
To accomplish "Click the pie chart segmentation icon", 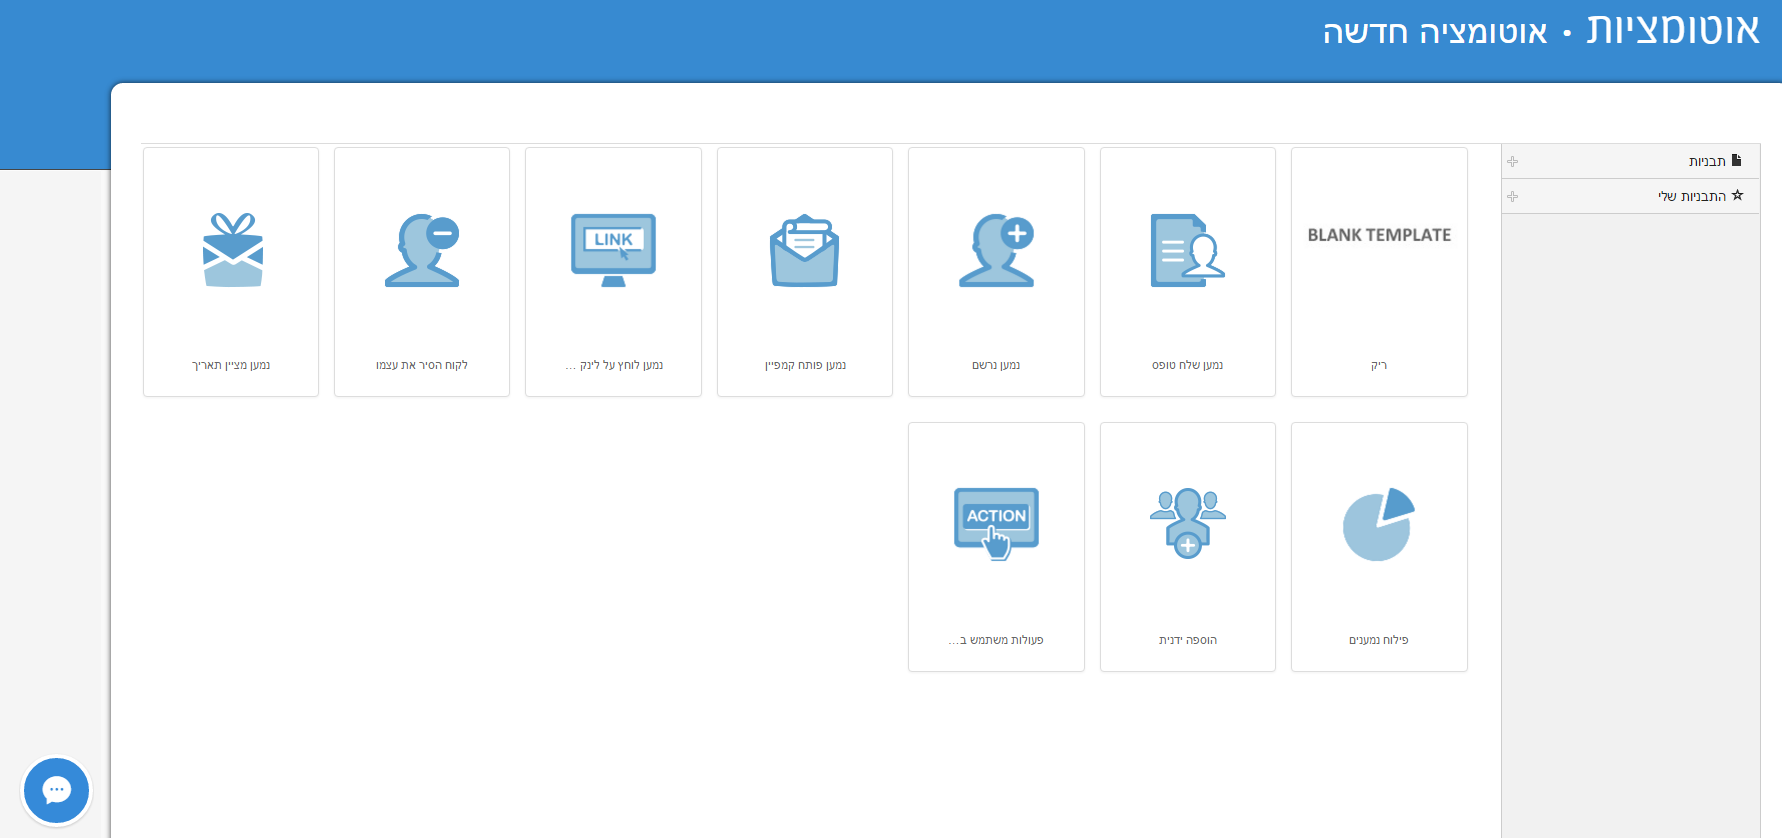I will (1378, 525).
